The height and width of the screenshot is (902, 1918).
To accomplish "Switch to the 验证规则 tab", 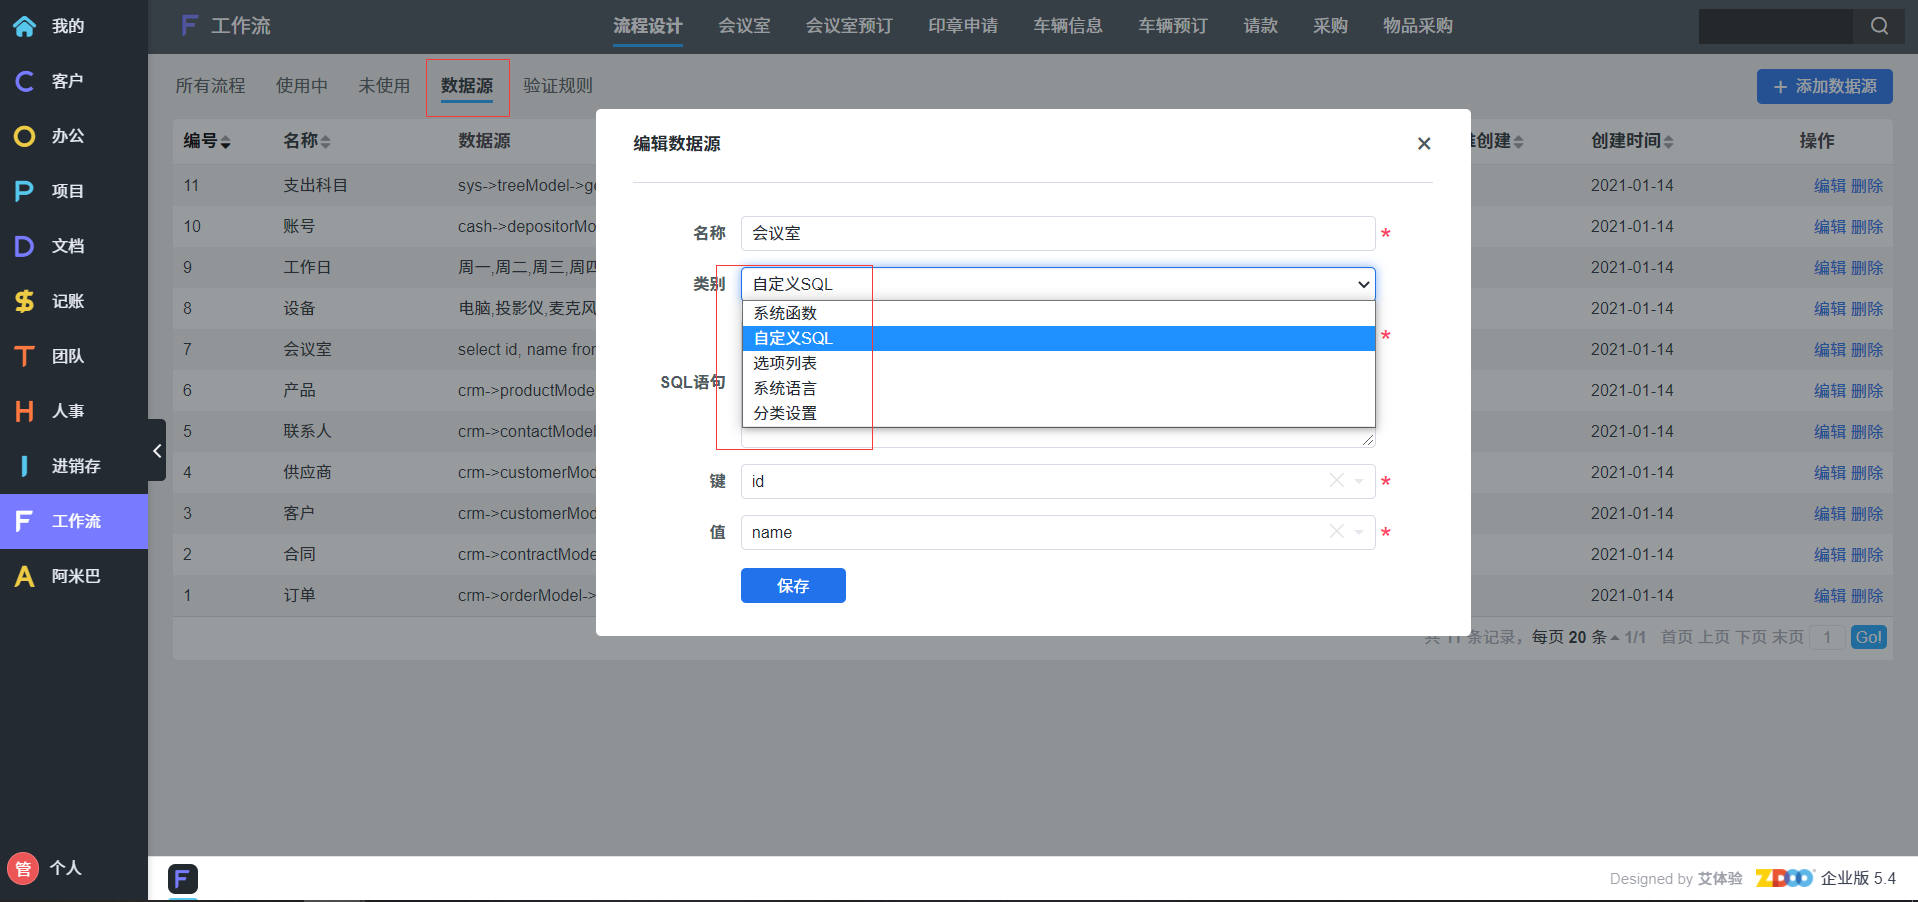I will click(558, 86).
